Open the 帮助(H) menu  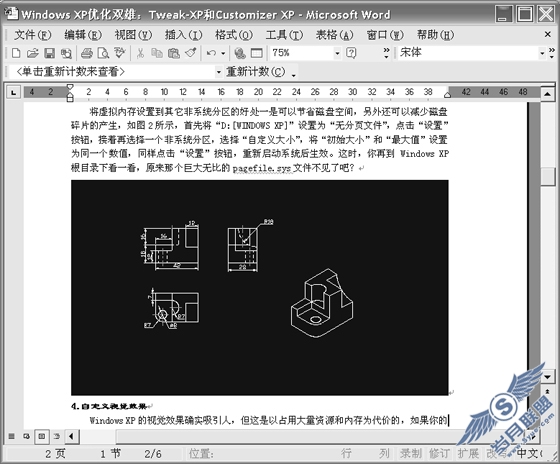pos(435,35)
